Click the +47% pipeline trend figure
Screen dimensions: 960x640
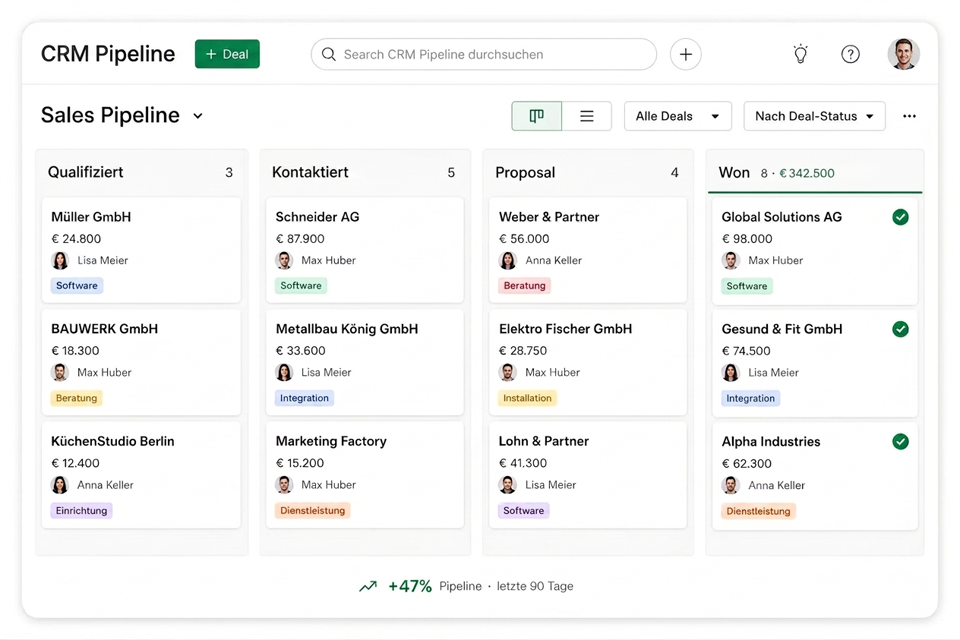[x=410, y=586]
